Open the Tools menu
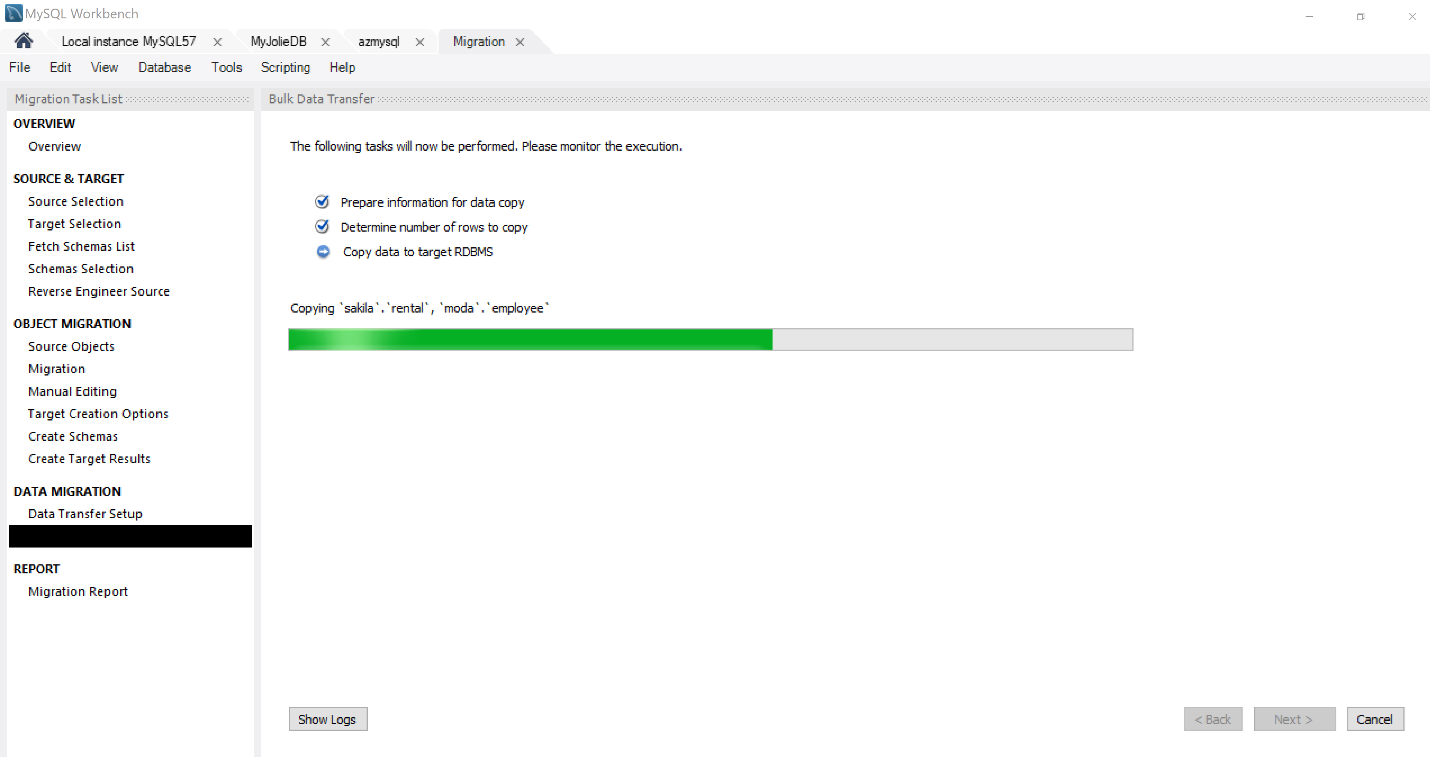 [x=227, y=67]
